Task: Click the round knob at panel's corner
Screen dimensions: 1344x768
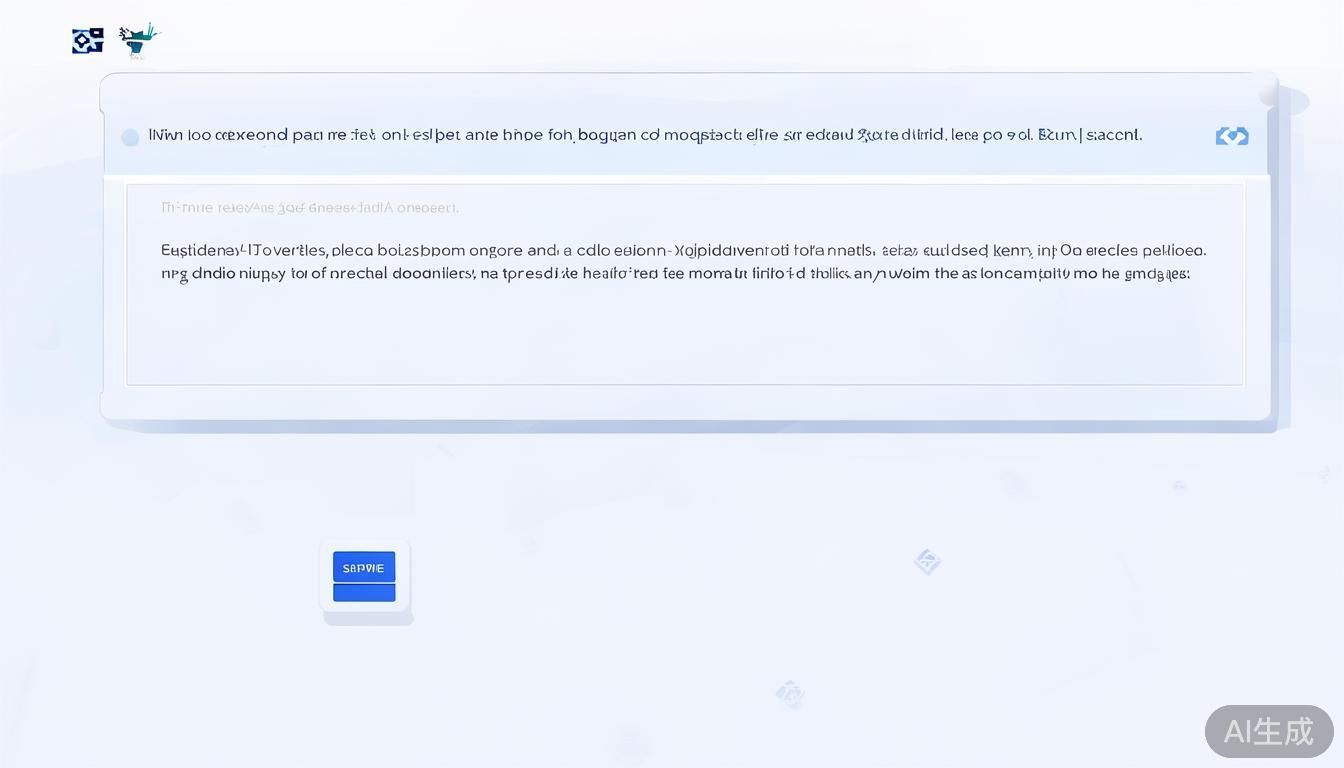Action: coord(1269,92)
